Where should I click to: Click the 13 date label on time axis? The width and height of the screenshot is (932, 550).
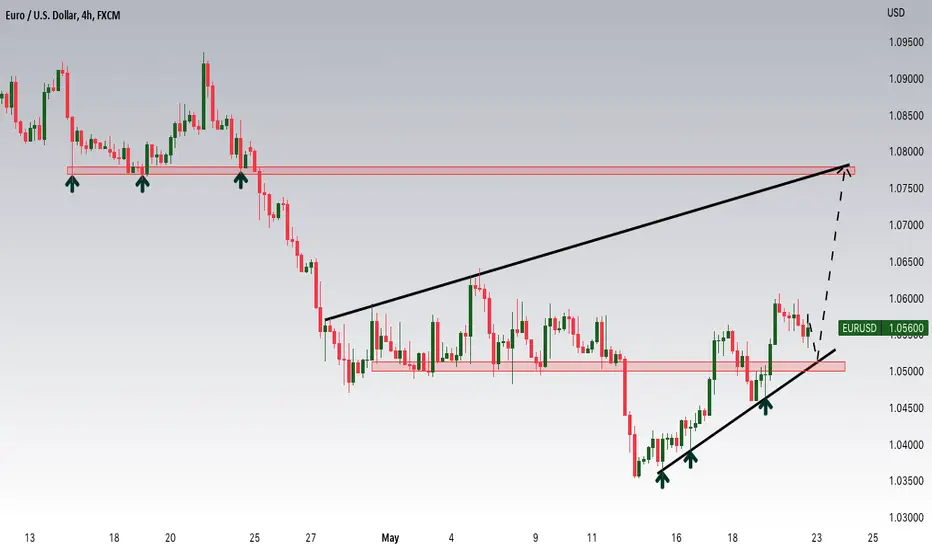coord(30,538)
